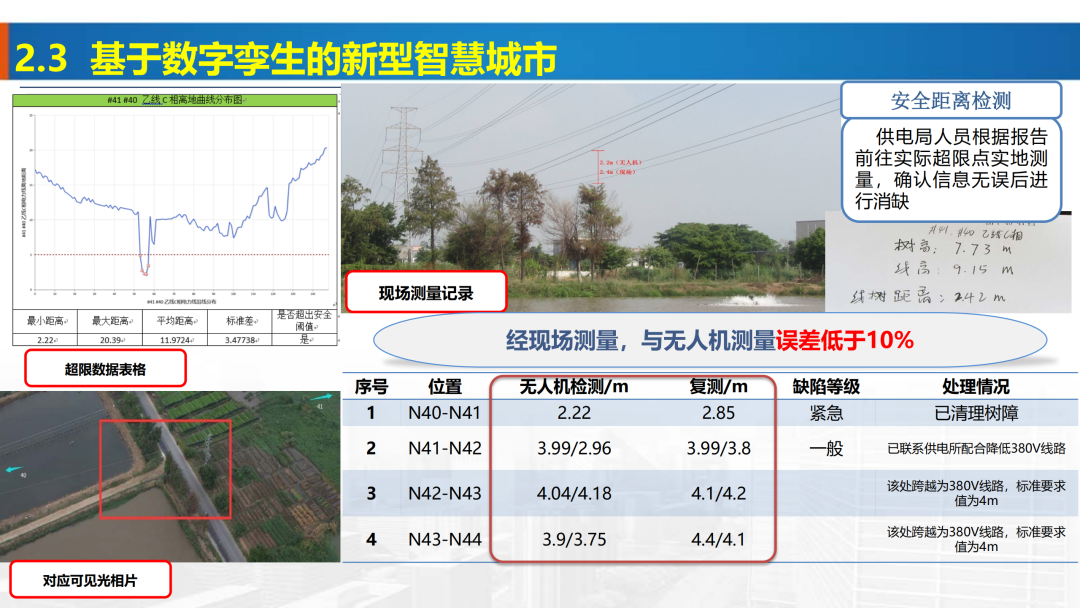Viewport: 1080px width, 608px height.
Task: Click the '最小距离' table header in chart
Action: coord(45,321)
